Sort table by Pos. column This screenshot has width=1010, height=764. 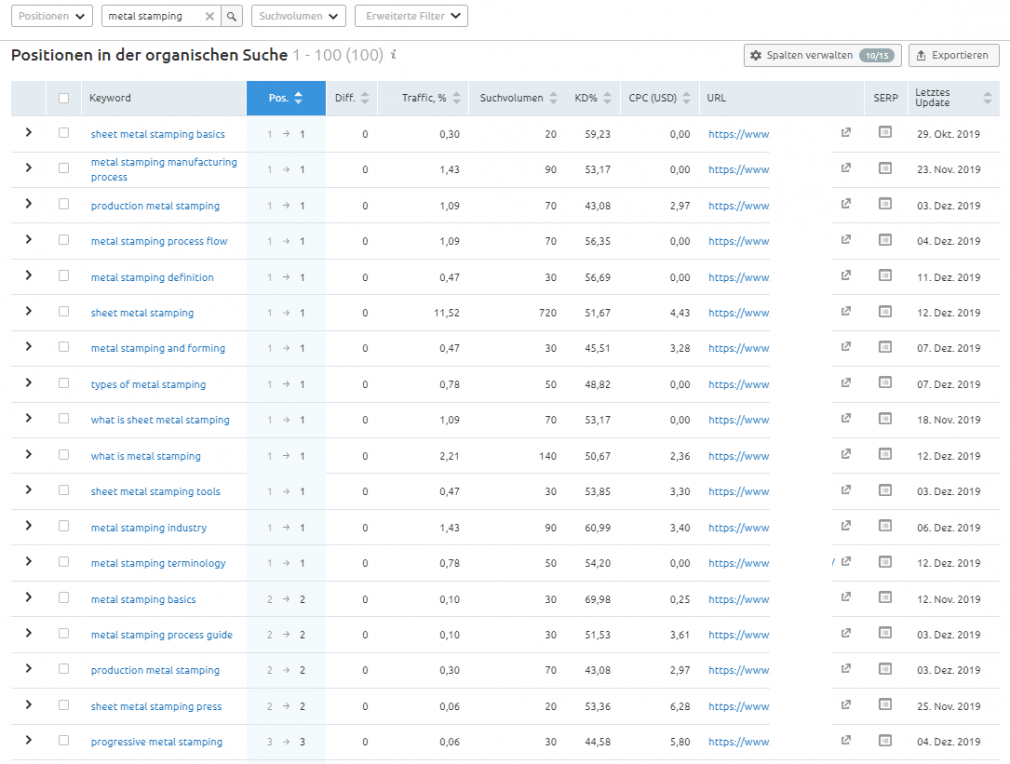tap(286, 98)
